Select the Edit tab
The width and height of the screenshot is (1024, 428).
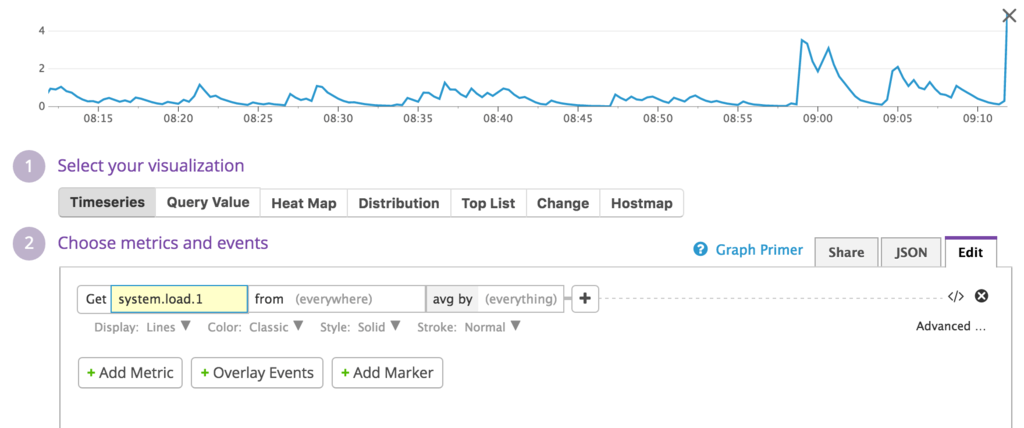[970, 253]
